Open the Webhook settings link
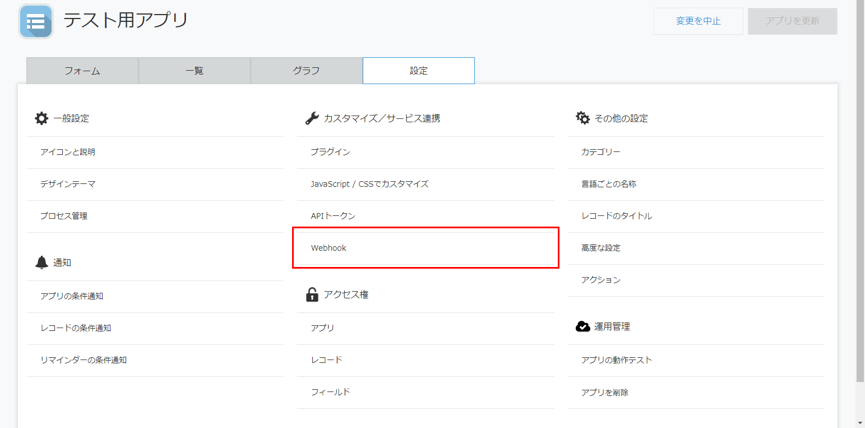The width and height of the screenshot is (865, 428). 425,248
